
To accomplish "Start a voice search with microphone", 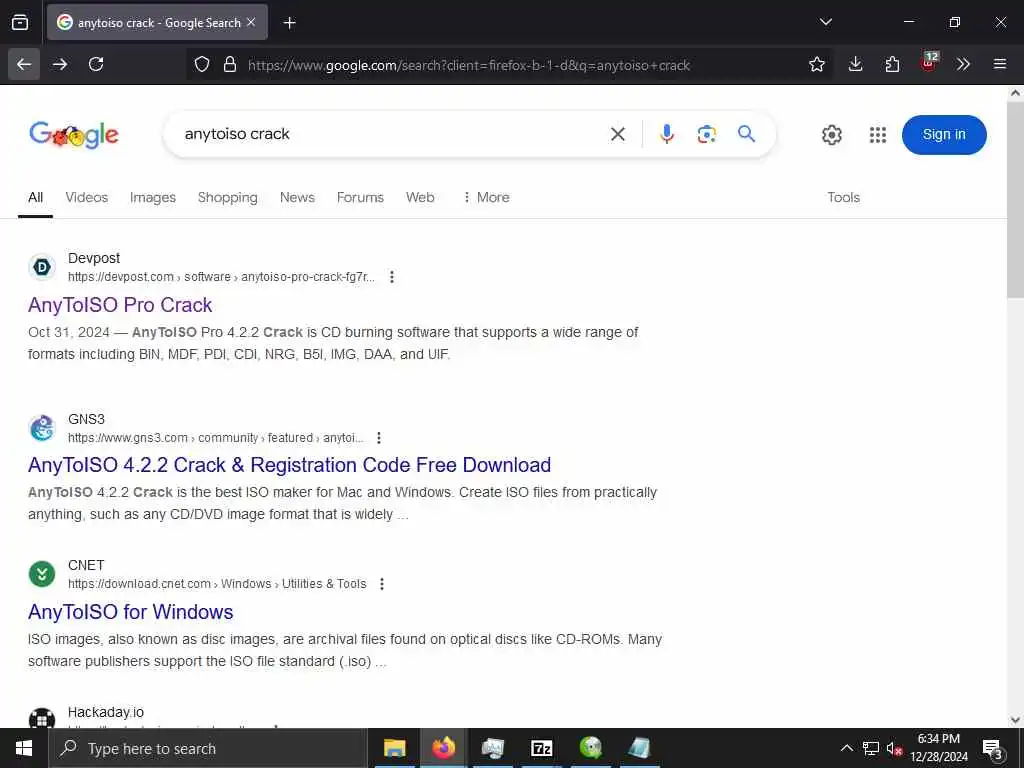I will point(666,134).
